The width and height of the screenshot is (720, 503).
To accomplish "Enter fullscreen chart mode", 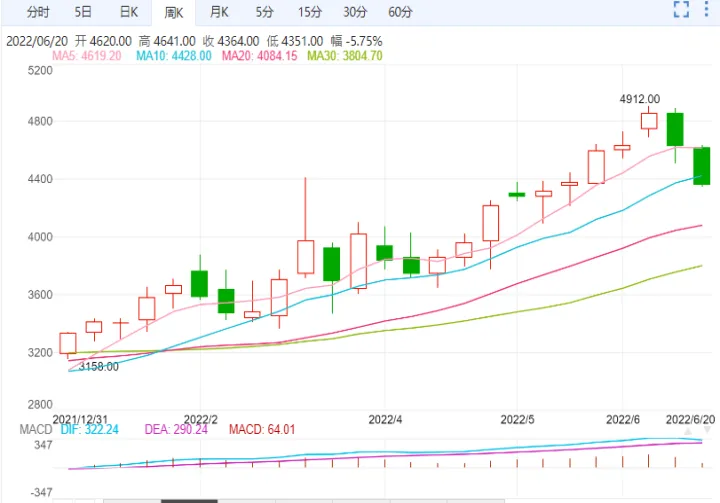I will click(682, 11).
